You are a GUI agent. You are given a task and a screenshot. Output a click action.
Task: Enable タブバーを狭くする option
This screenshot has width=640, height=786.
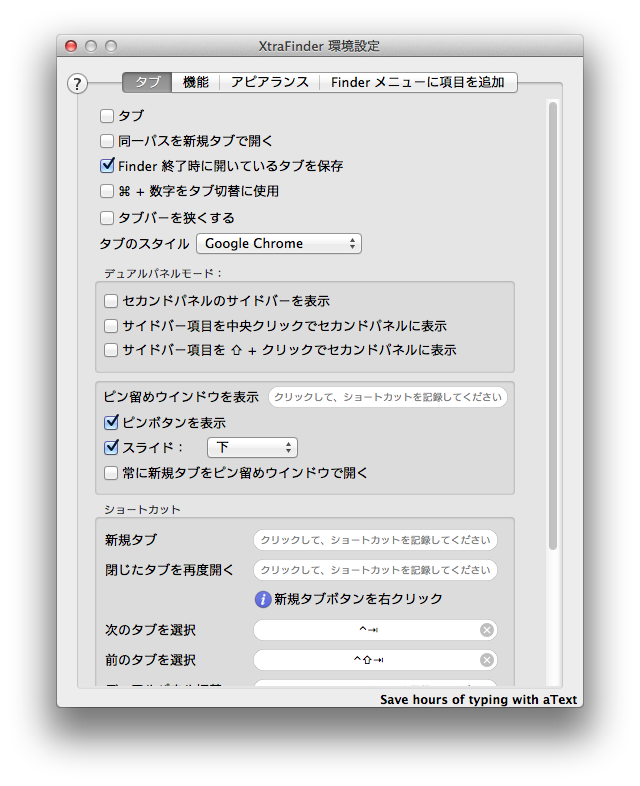point(107,218)
